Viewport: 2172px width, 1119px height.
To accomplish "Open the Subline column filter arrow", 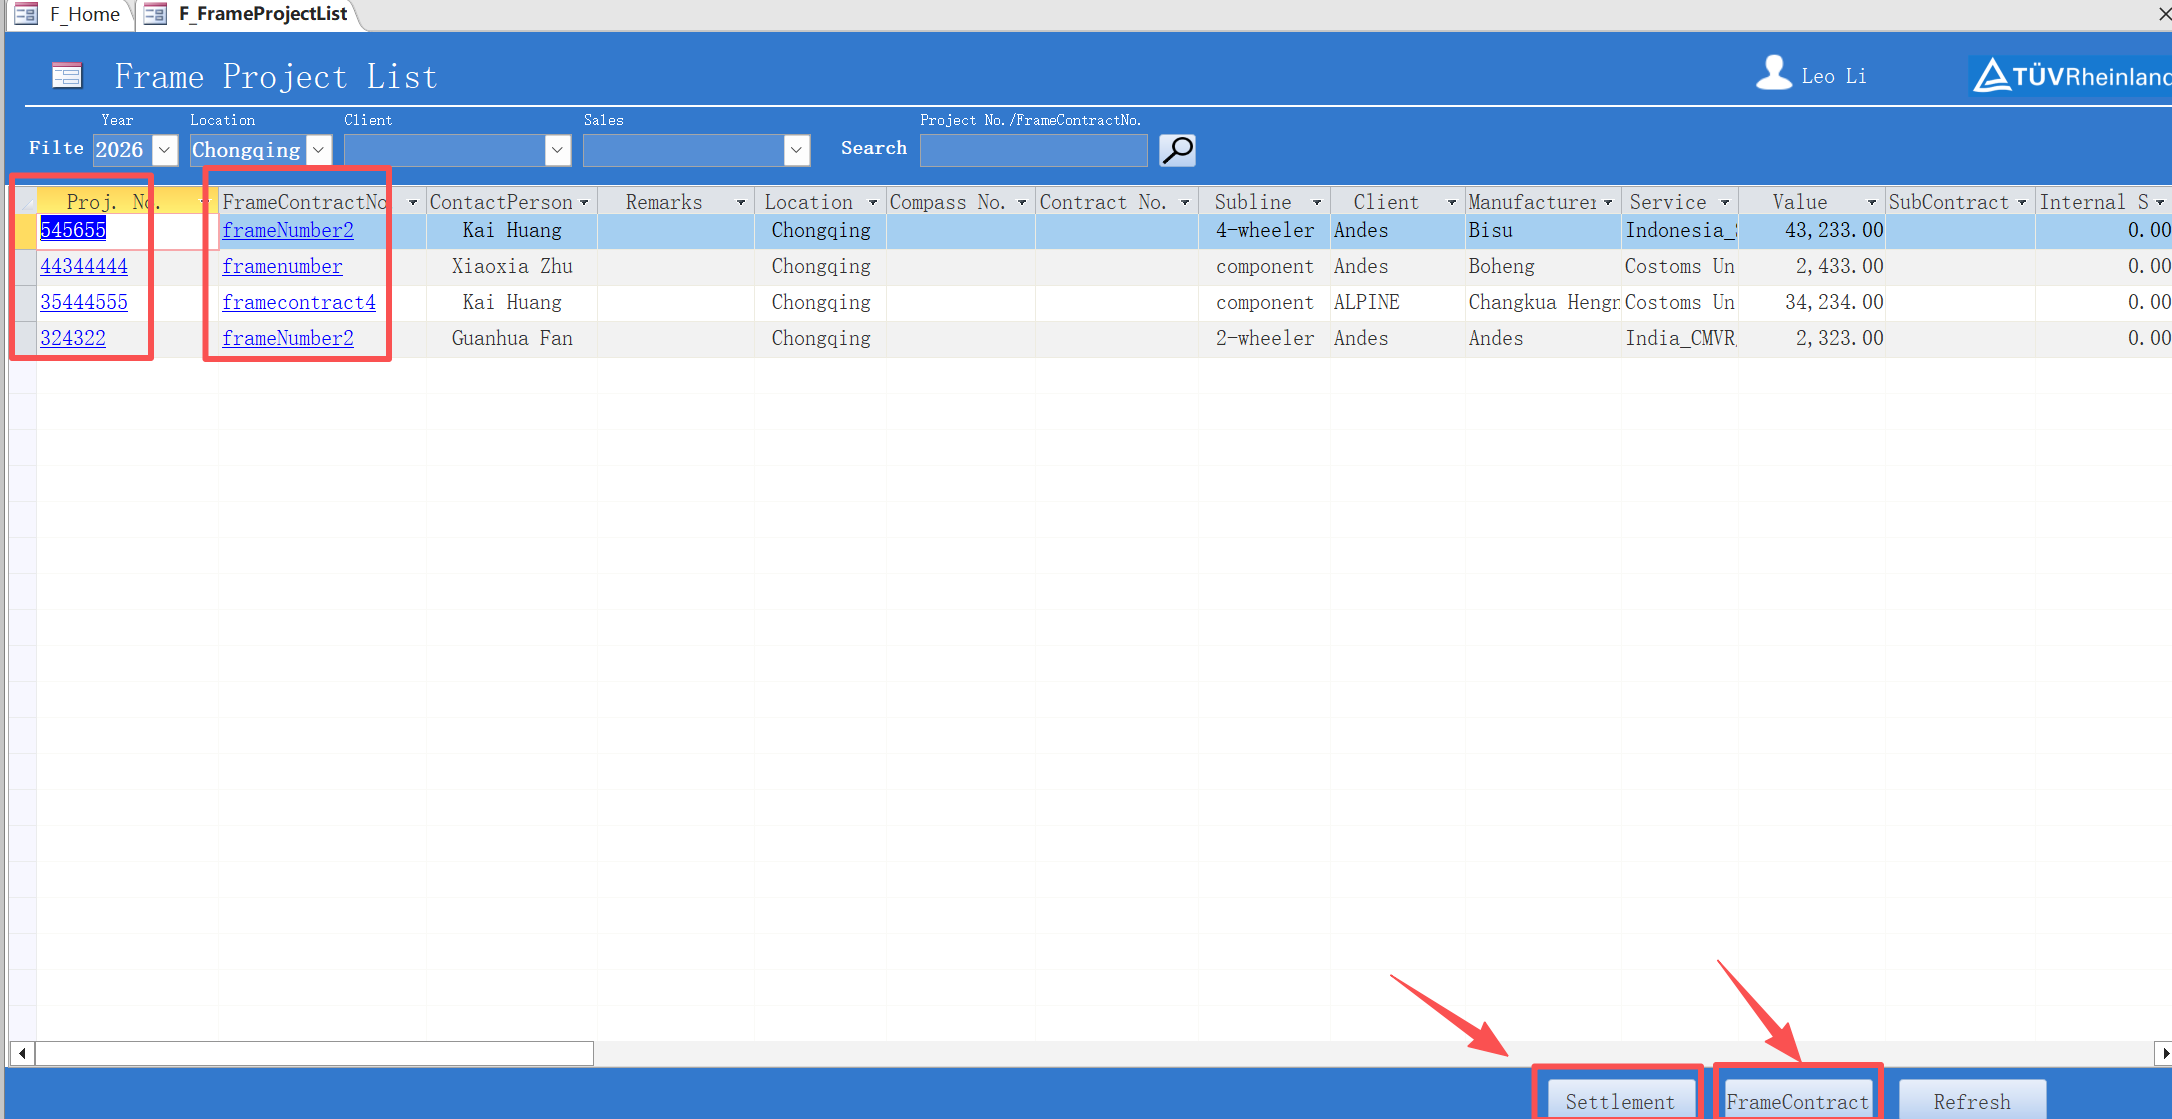I will pos(1317,203).
